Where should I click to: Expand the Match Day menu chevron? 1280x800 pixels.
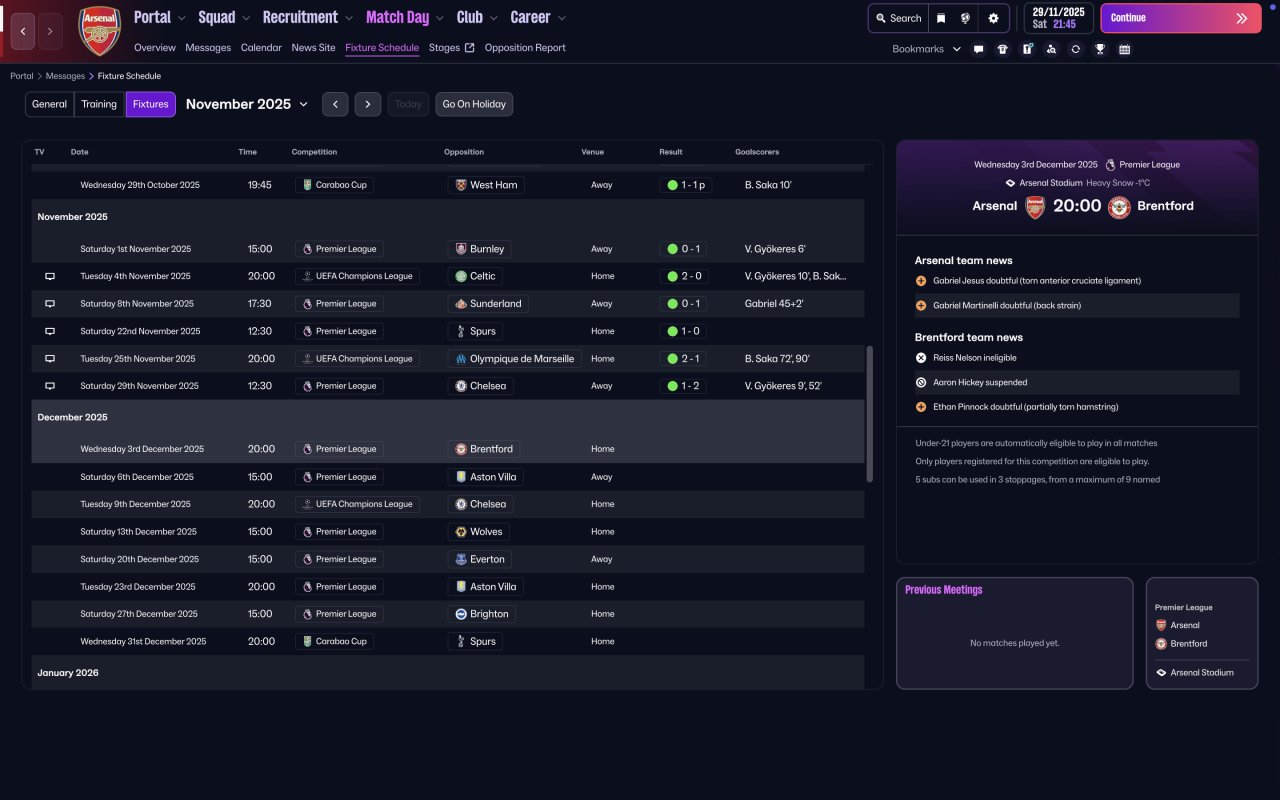click(439, 18)
